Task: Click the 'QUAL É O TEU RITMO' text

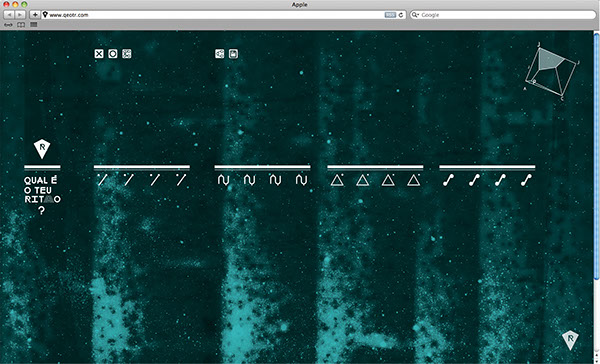Action: [42, 190]
